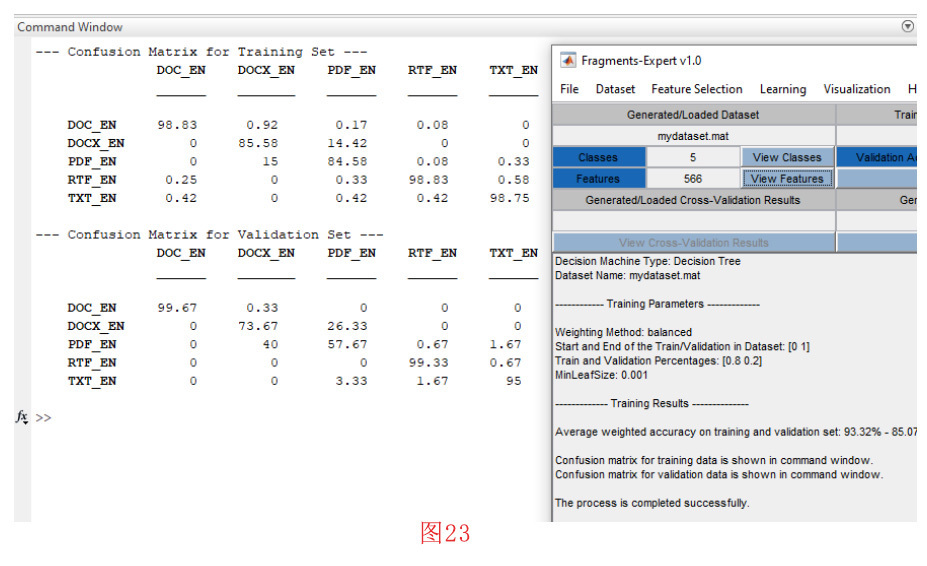
Task: Open the Feature Selection menu
Action: [696, 89]
